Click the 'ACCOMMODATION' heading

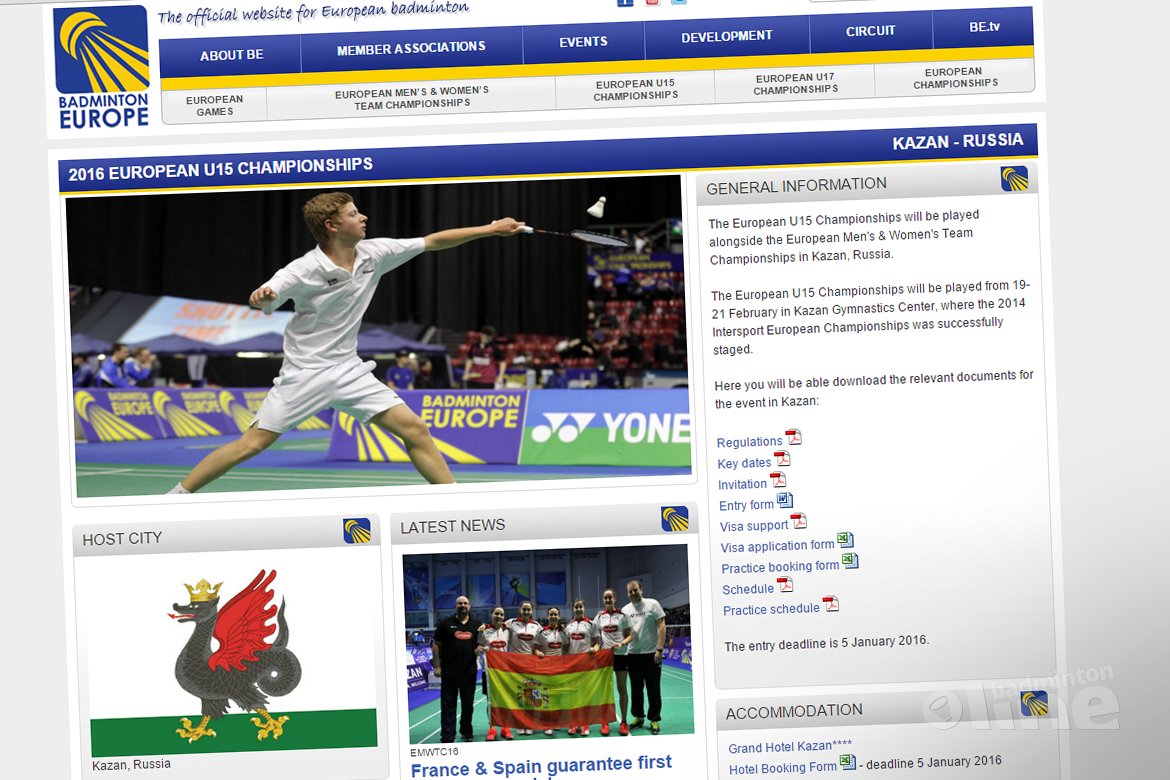795,711
